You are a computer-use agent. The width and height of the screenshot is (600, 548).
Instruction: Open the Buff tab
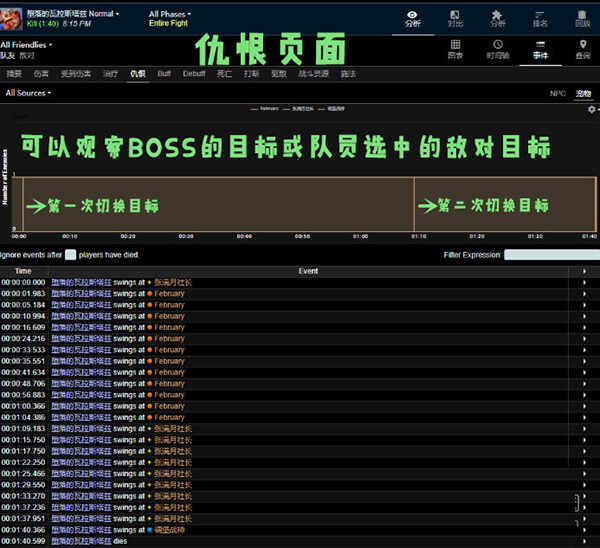164,74
